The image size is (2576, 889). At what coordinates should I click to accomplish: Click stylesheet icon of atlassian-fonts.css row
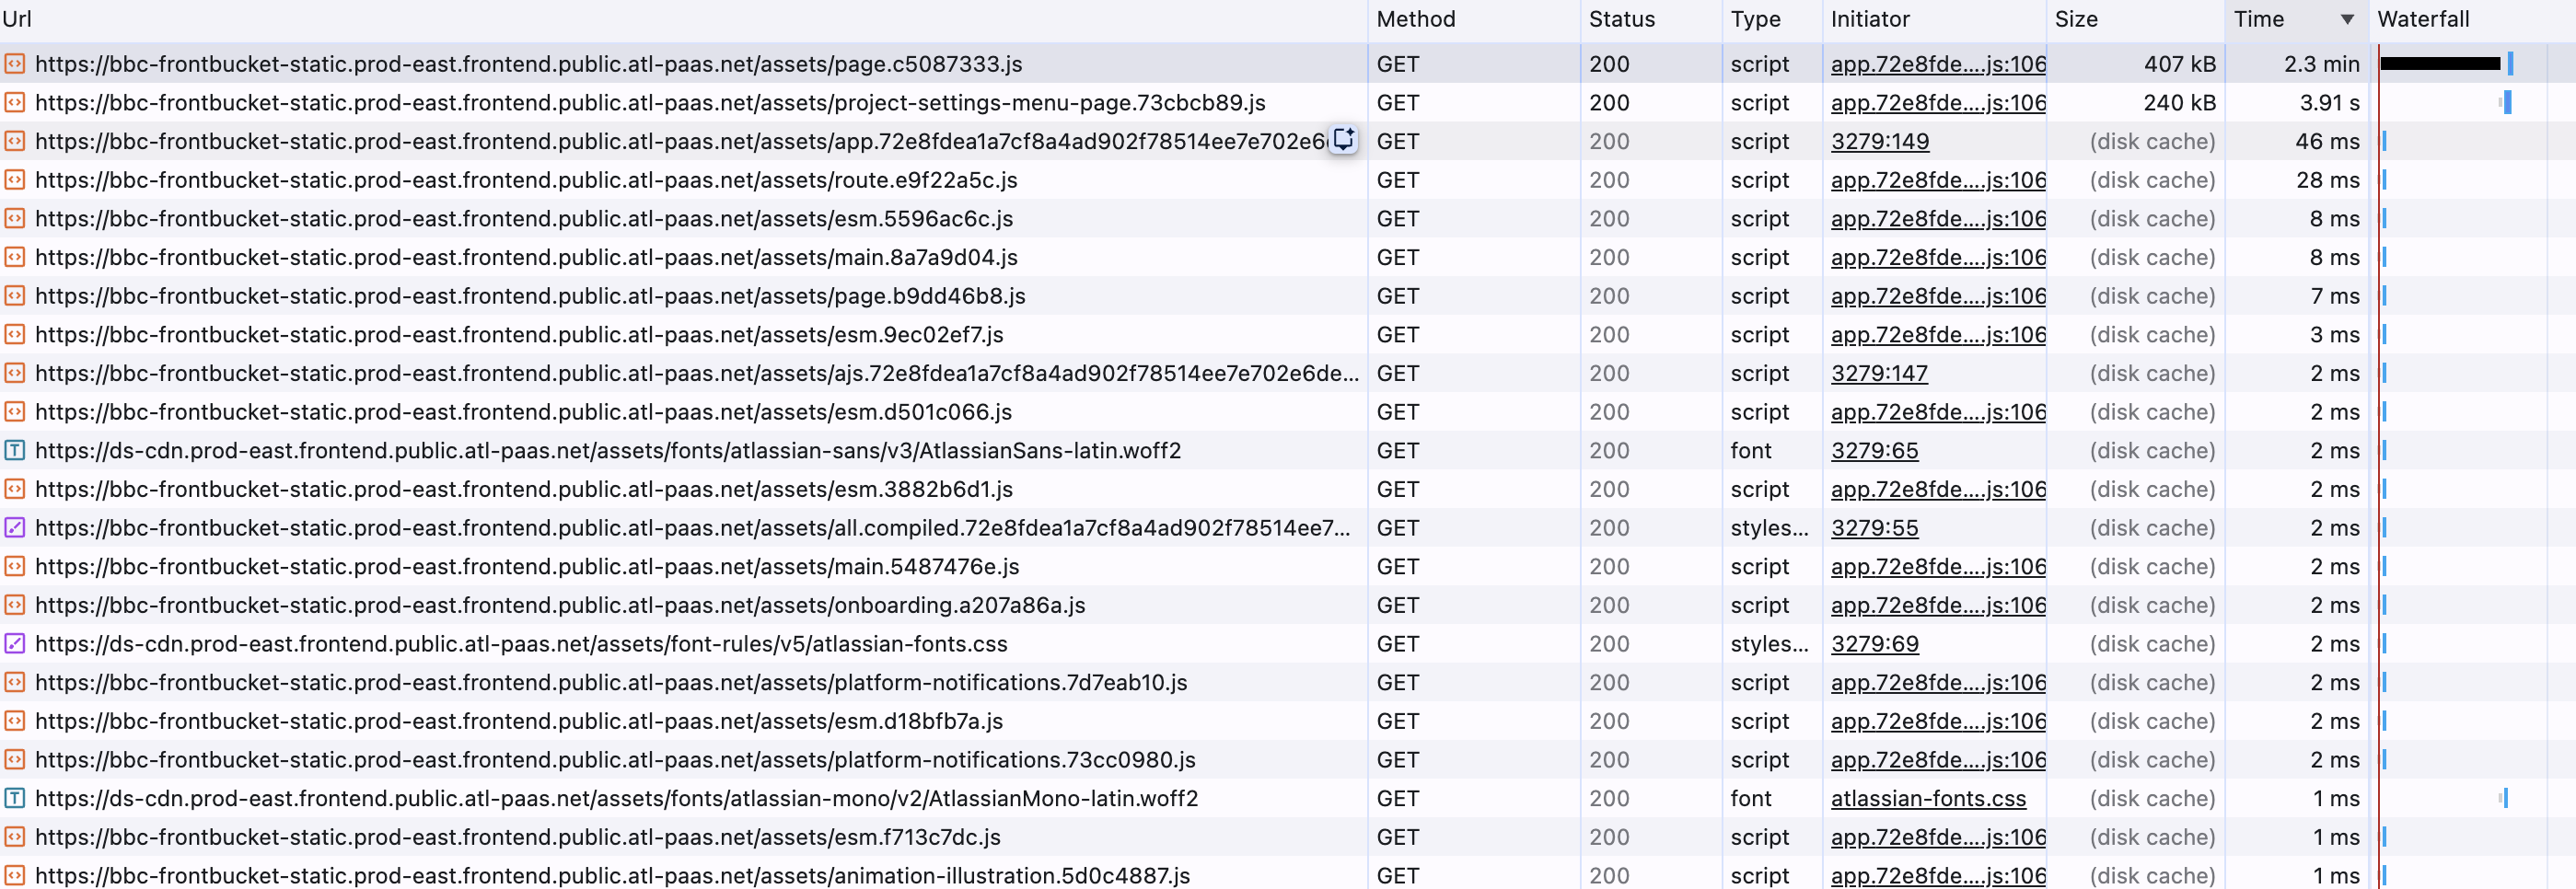pyautogui.click(x=14, y=643)
